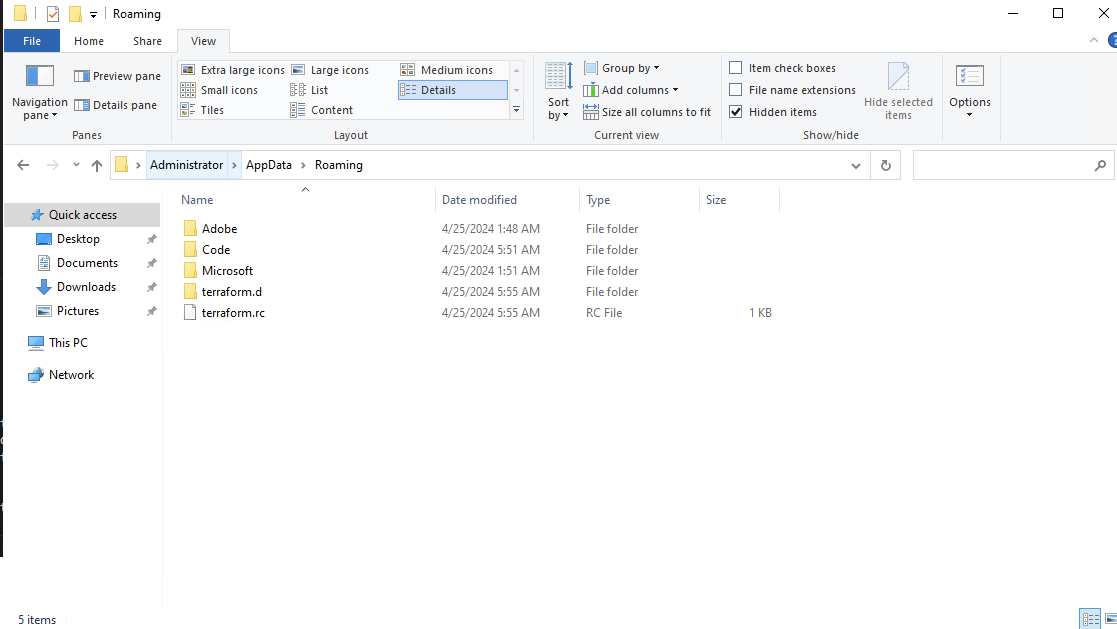Open the Navigation pane menu

[x=39, y=93]
